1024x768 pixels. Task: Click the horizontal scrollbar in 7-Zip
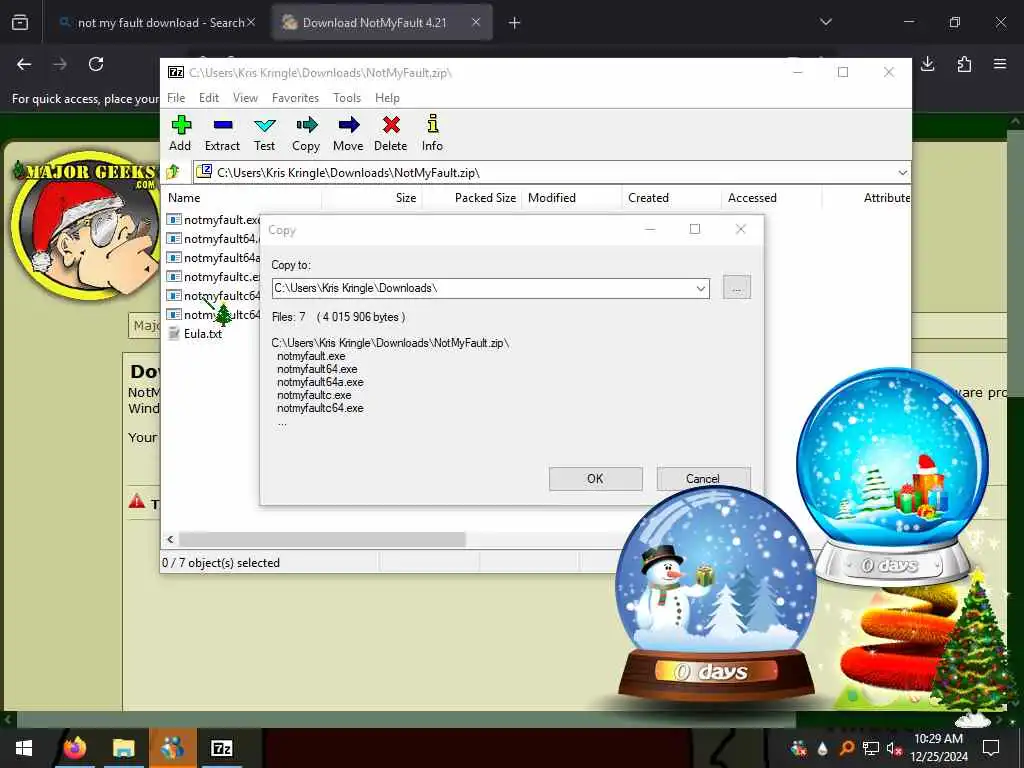coord(322,539)
